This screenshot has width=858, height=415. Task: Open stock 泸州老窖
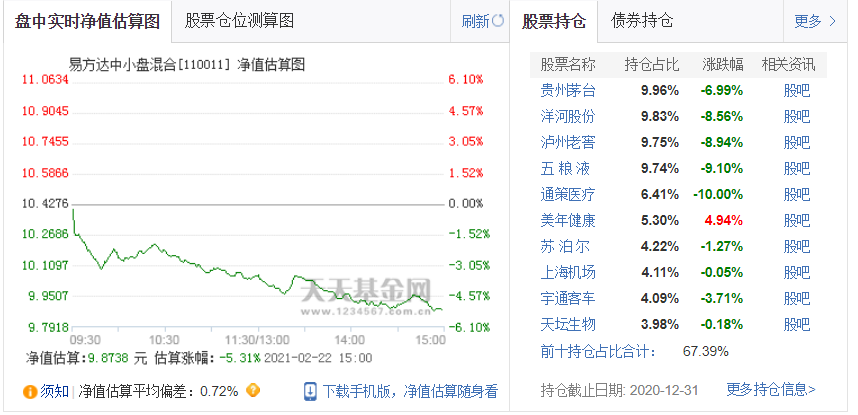tap(568, 142)
